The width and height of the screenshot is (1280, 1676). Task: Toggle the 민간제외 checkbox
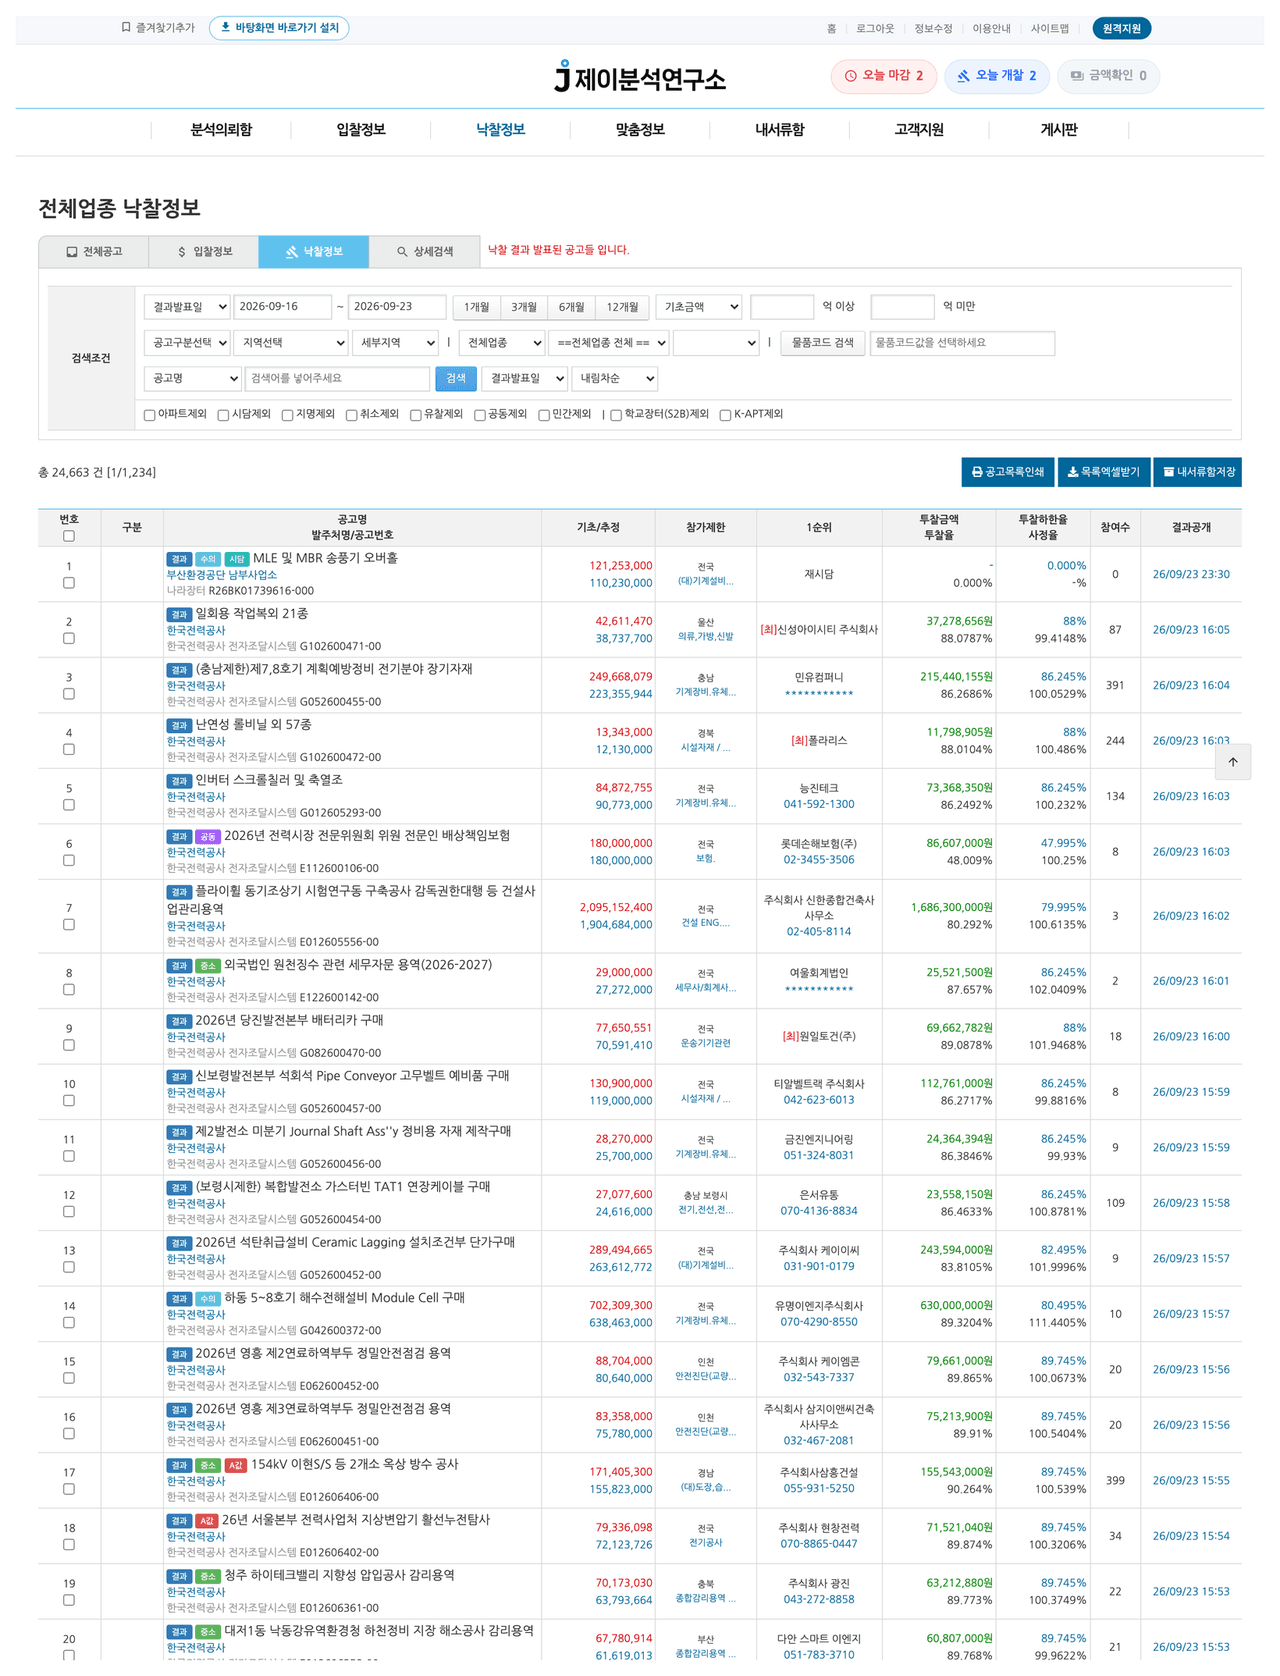click(544, 415)
